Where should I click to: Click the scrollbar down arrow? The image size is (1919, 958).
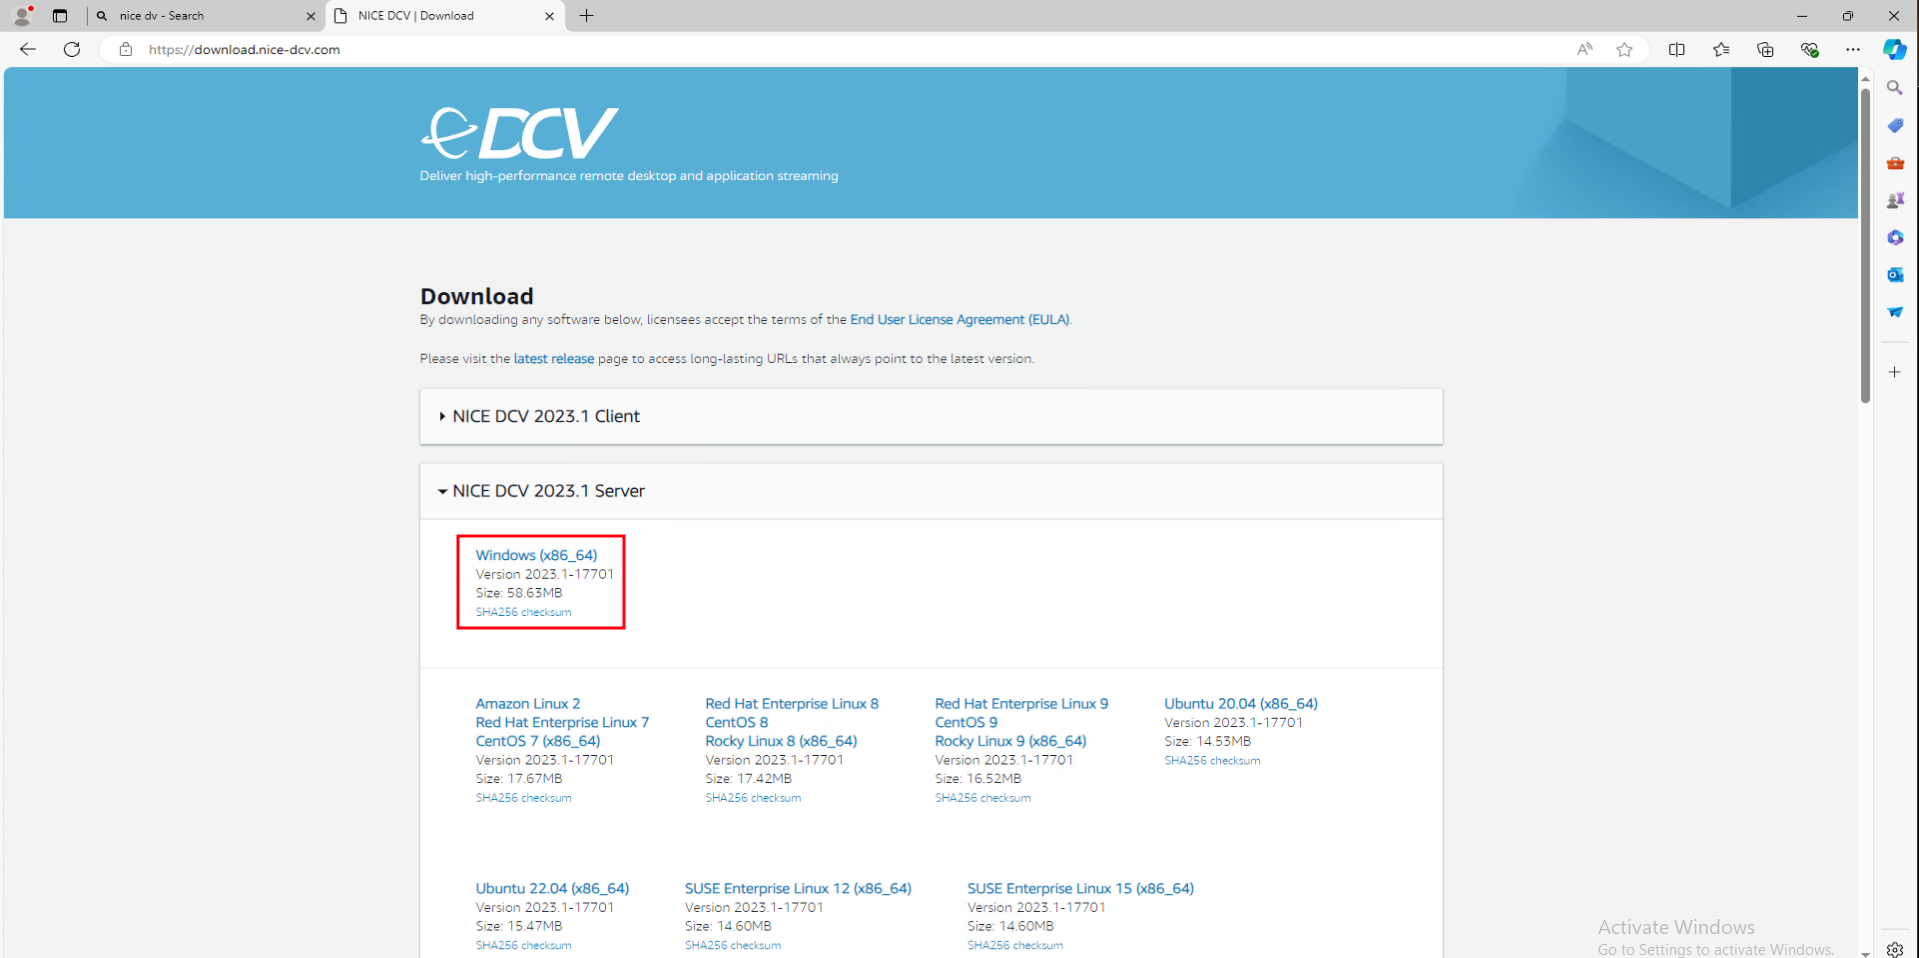coord(1865,953)
